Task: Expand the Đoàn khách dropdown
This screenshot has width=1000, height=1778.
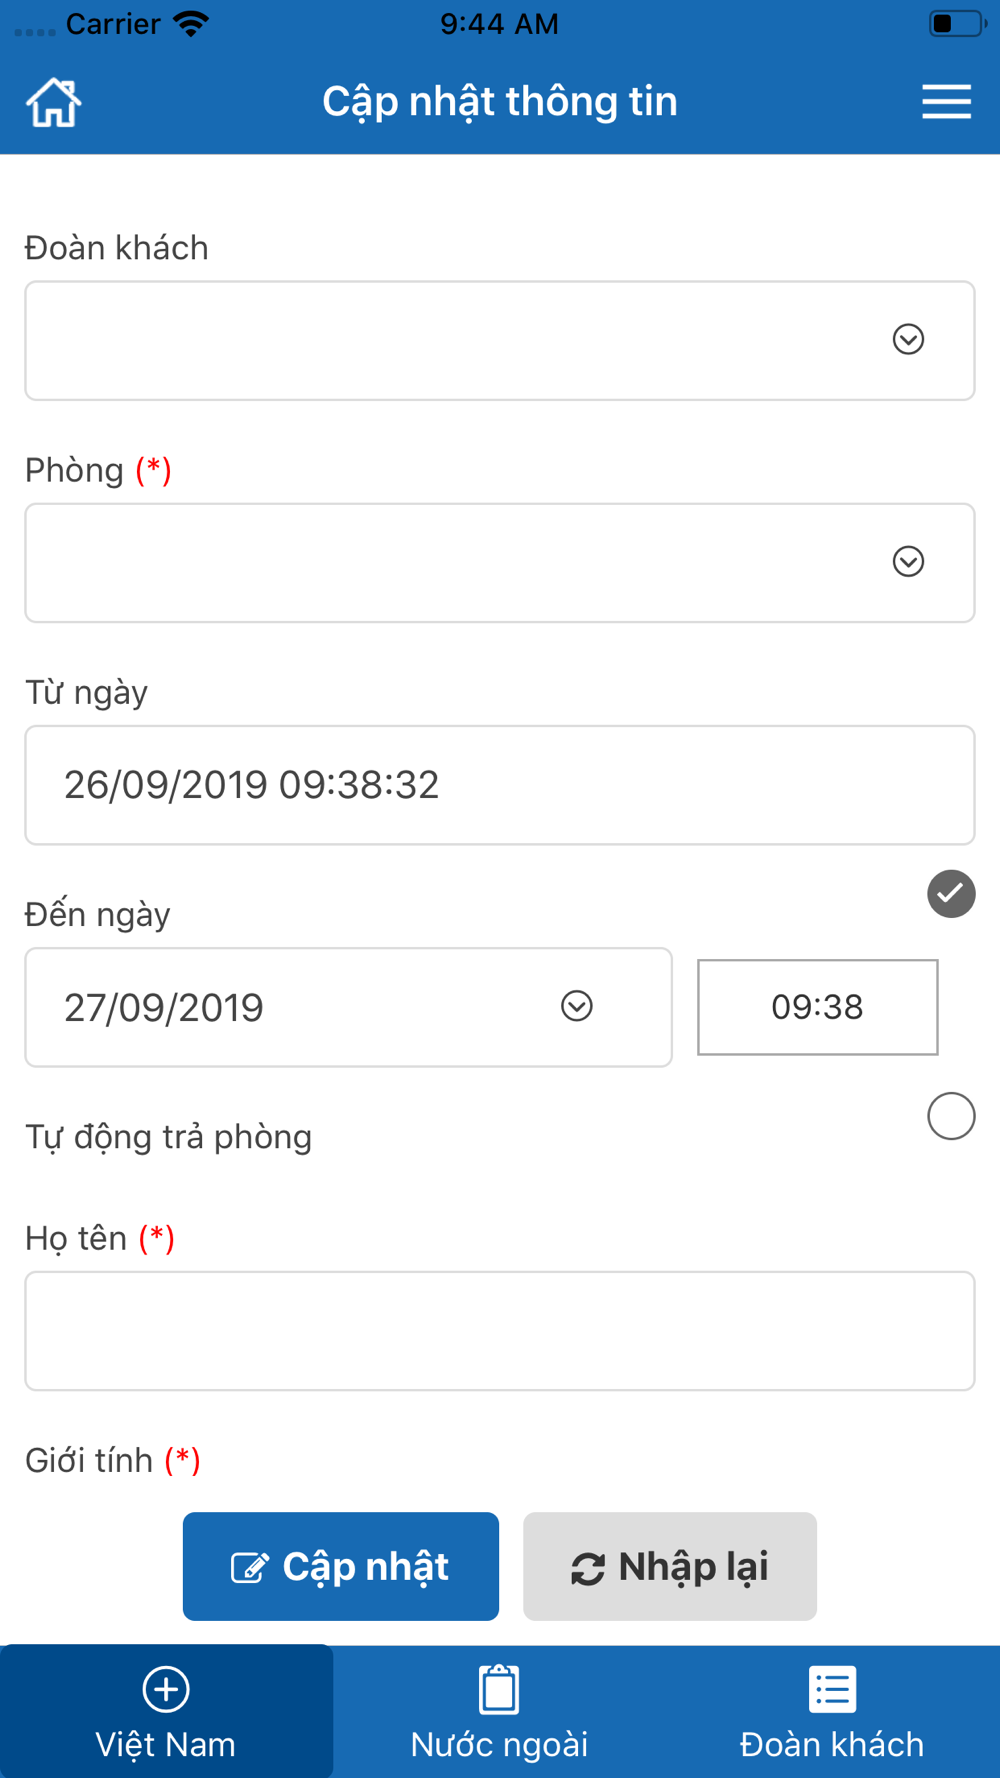Action: [x=500, y=341]
